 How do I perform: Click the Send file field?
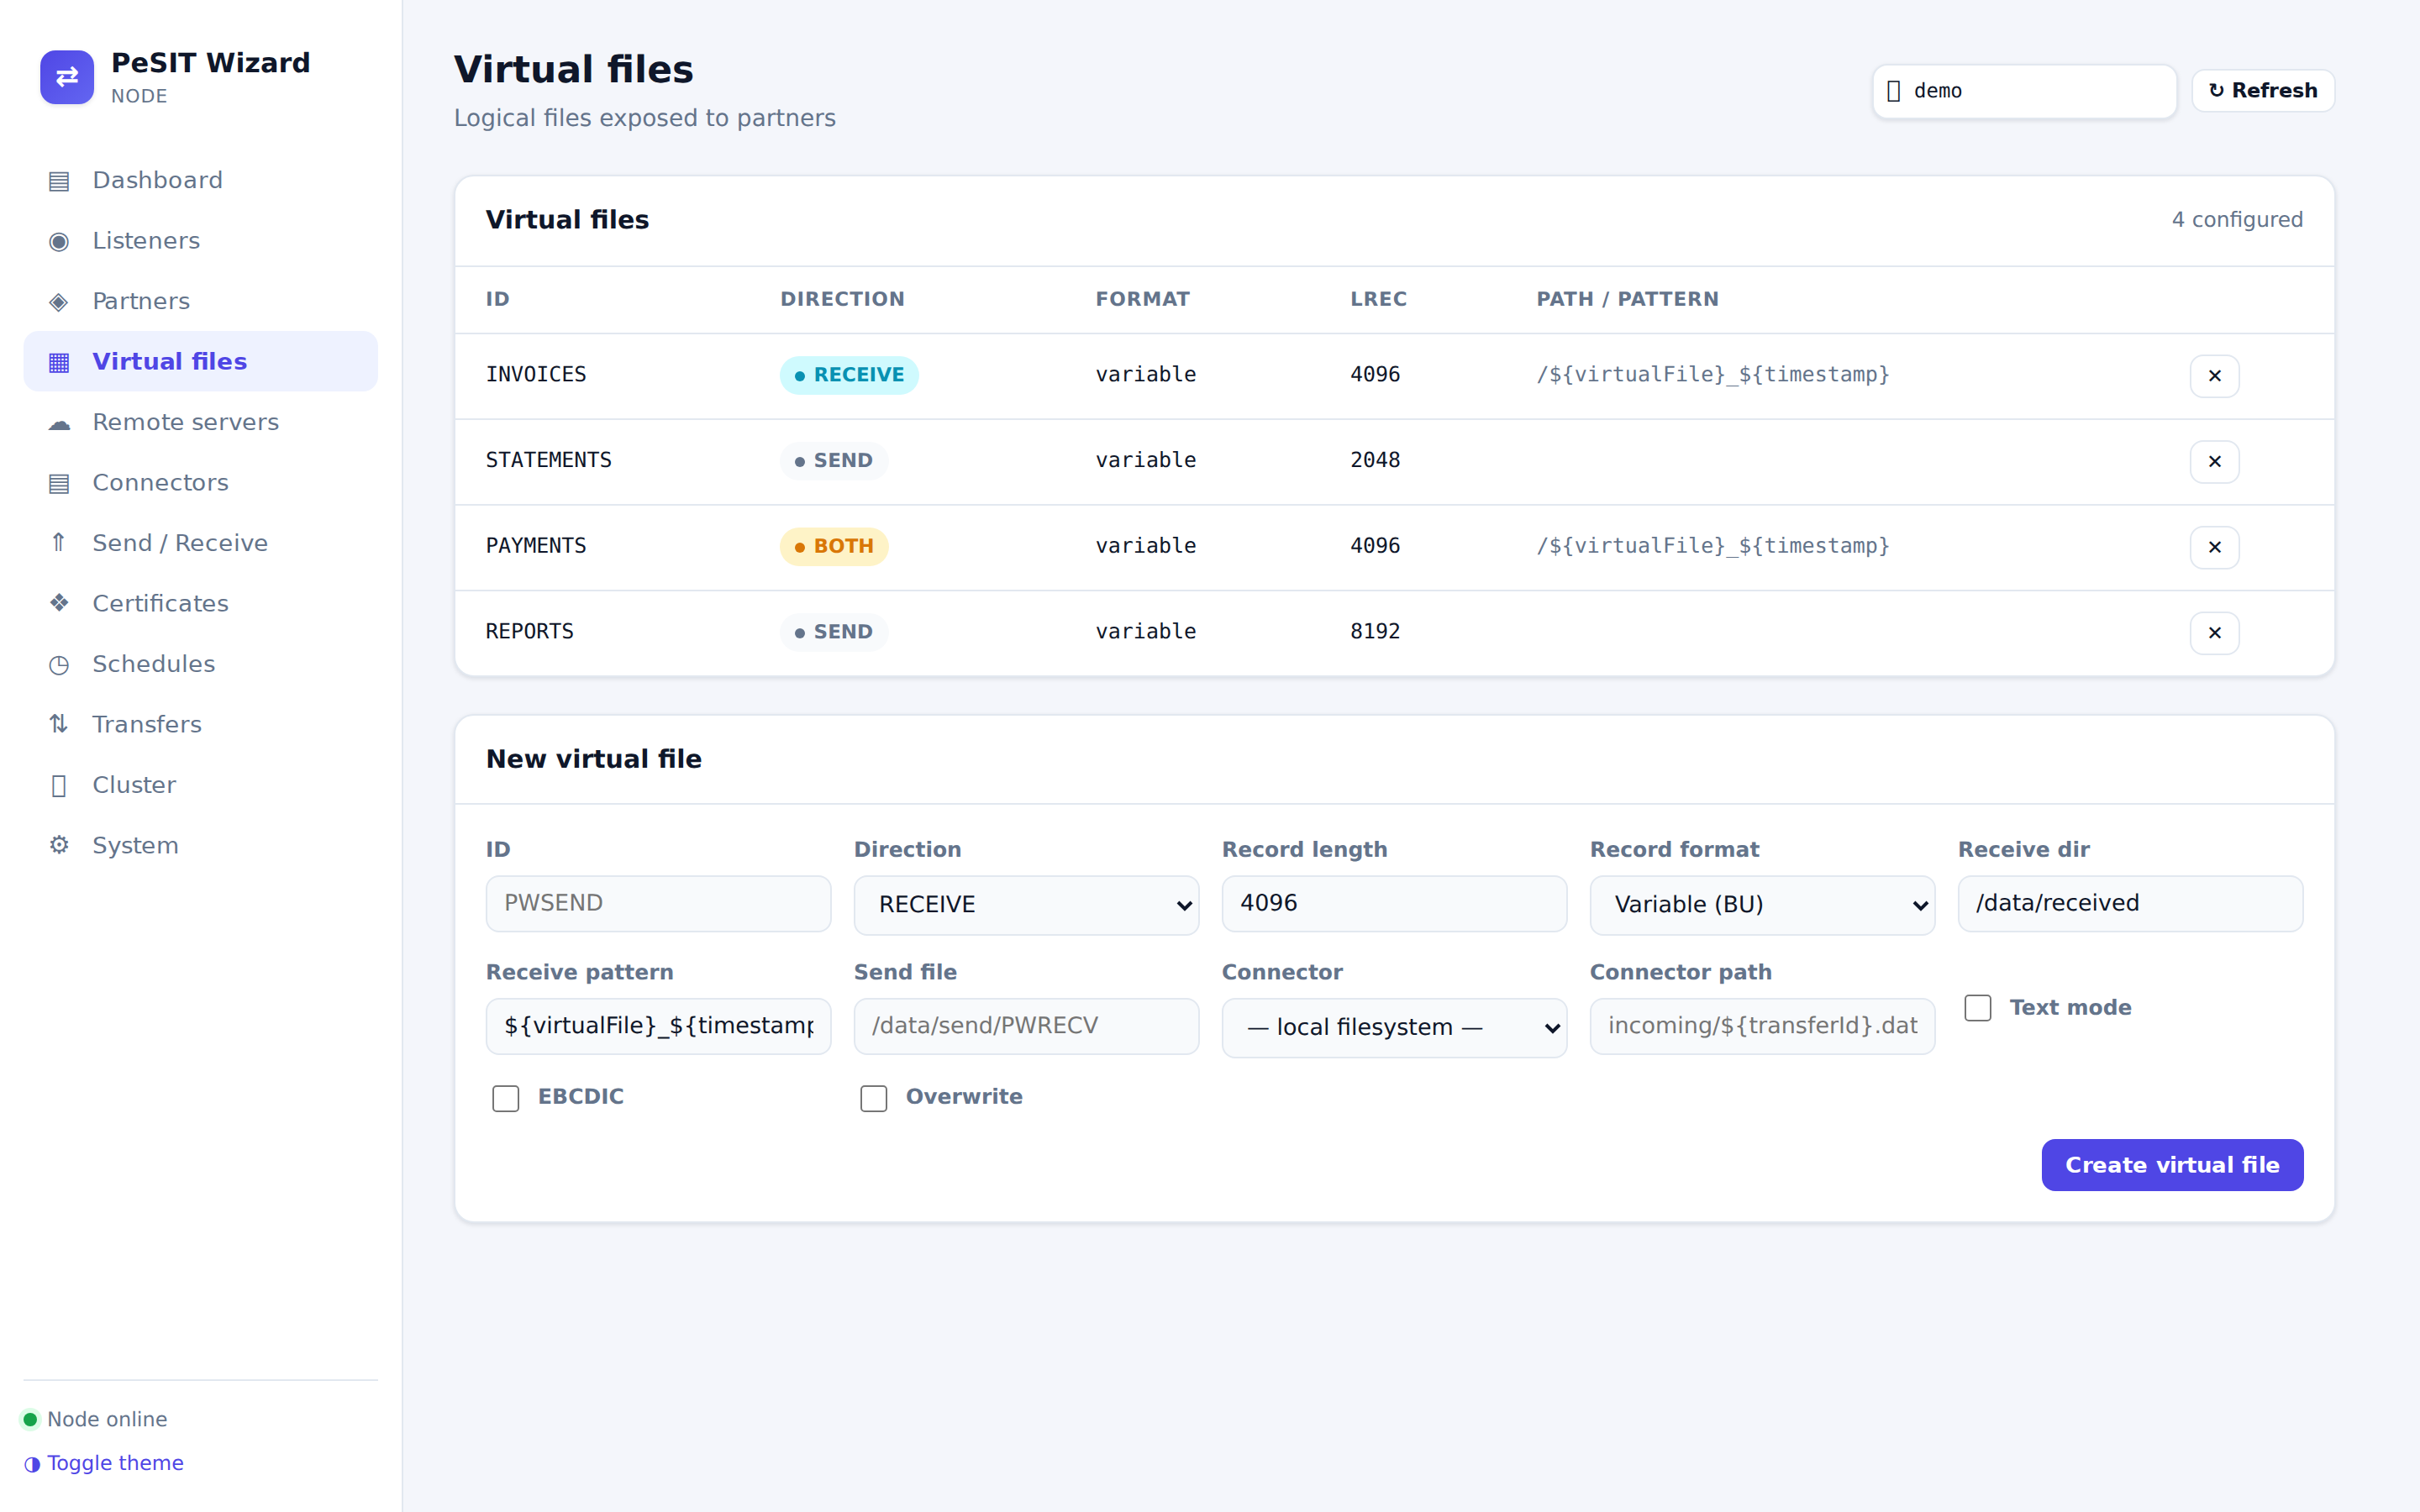[1026, 1026]
